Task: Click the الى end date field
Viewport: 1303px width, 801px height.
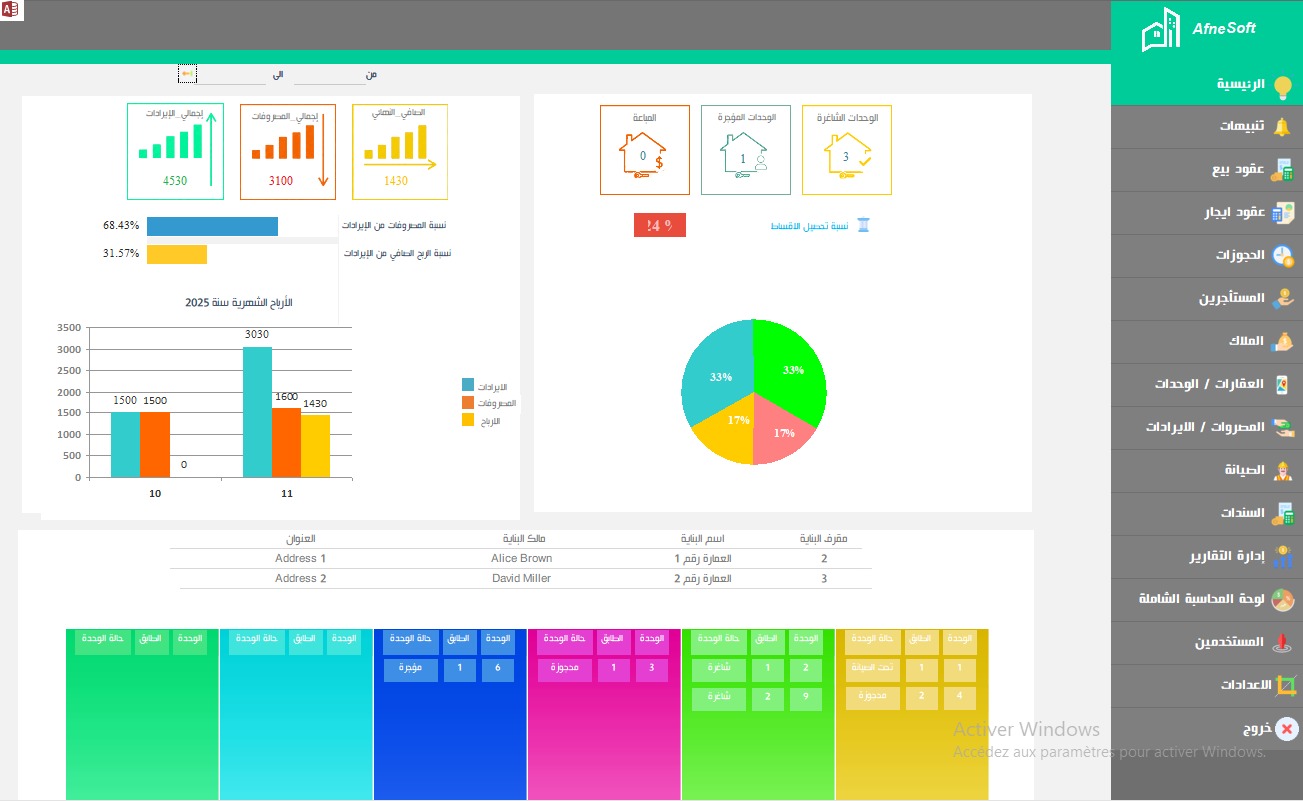Action: point(232,75)
